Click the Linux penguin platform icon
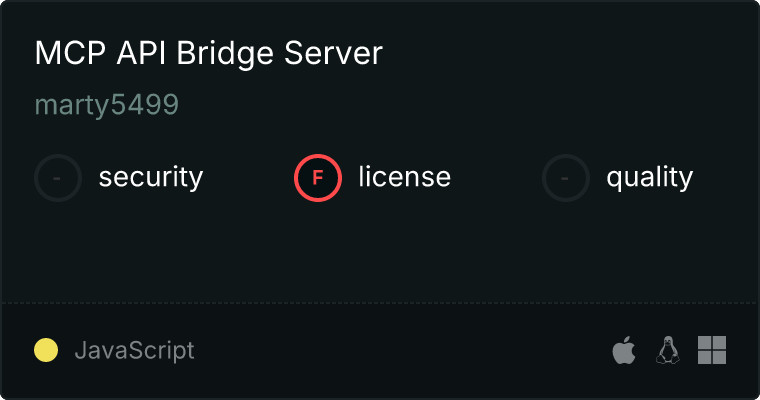760x400 pixels. pos(667,350)
